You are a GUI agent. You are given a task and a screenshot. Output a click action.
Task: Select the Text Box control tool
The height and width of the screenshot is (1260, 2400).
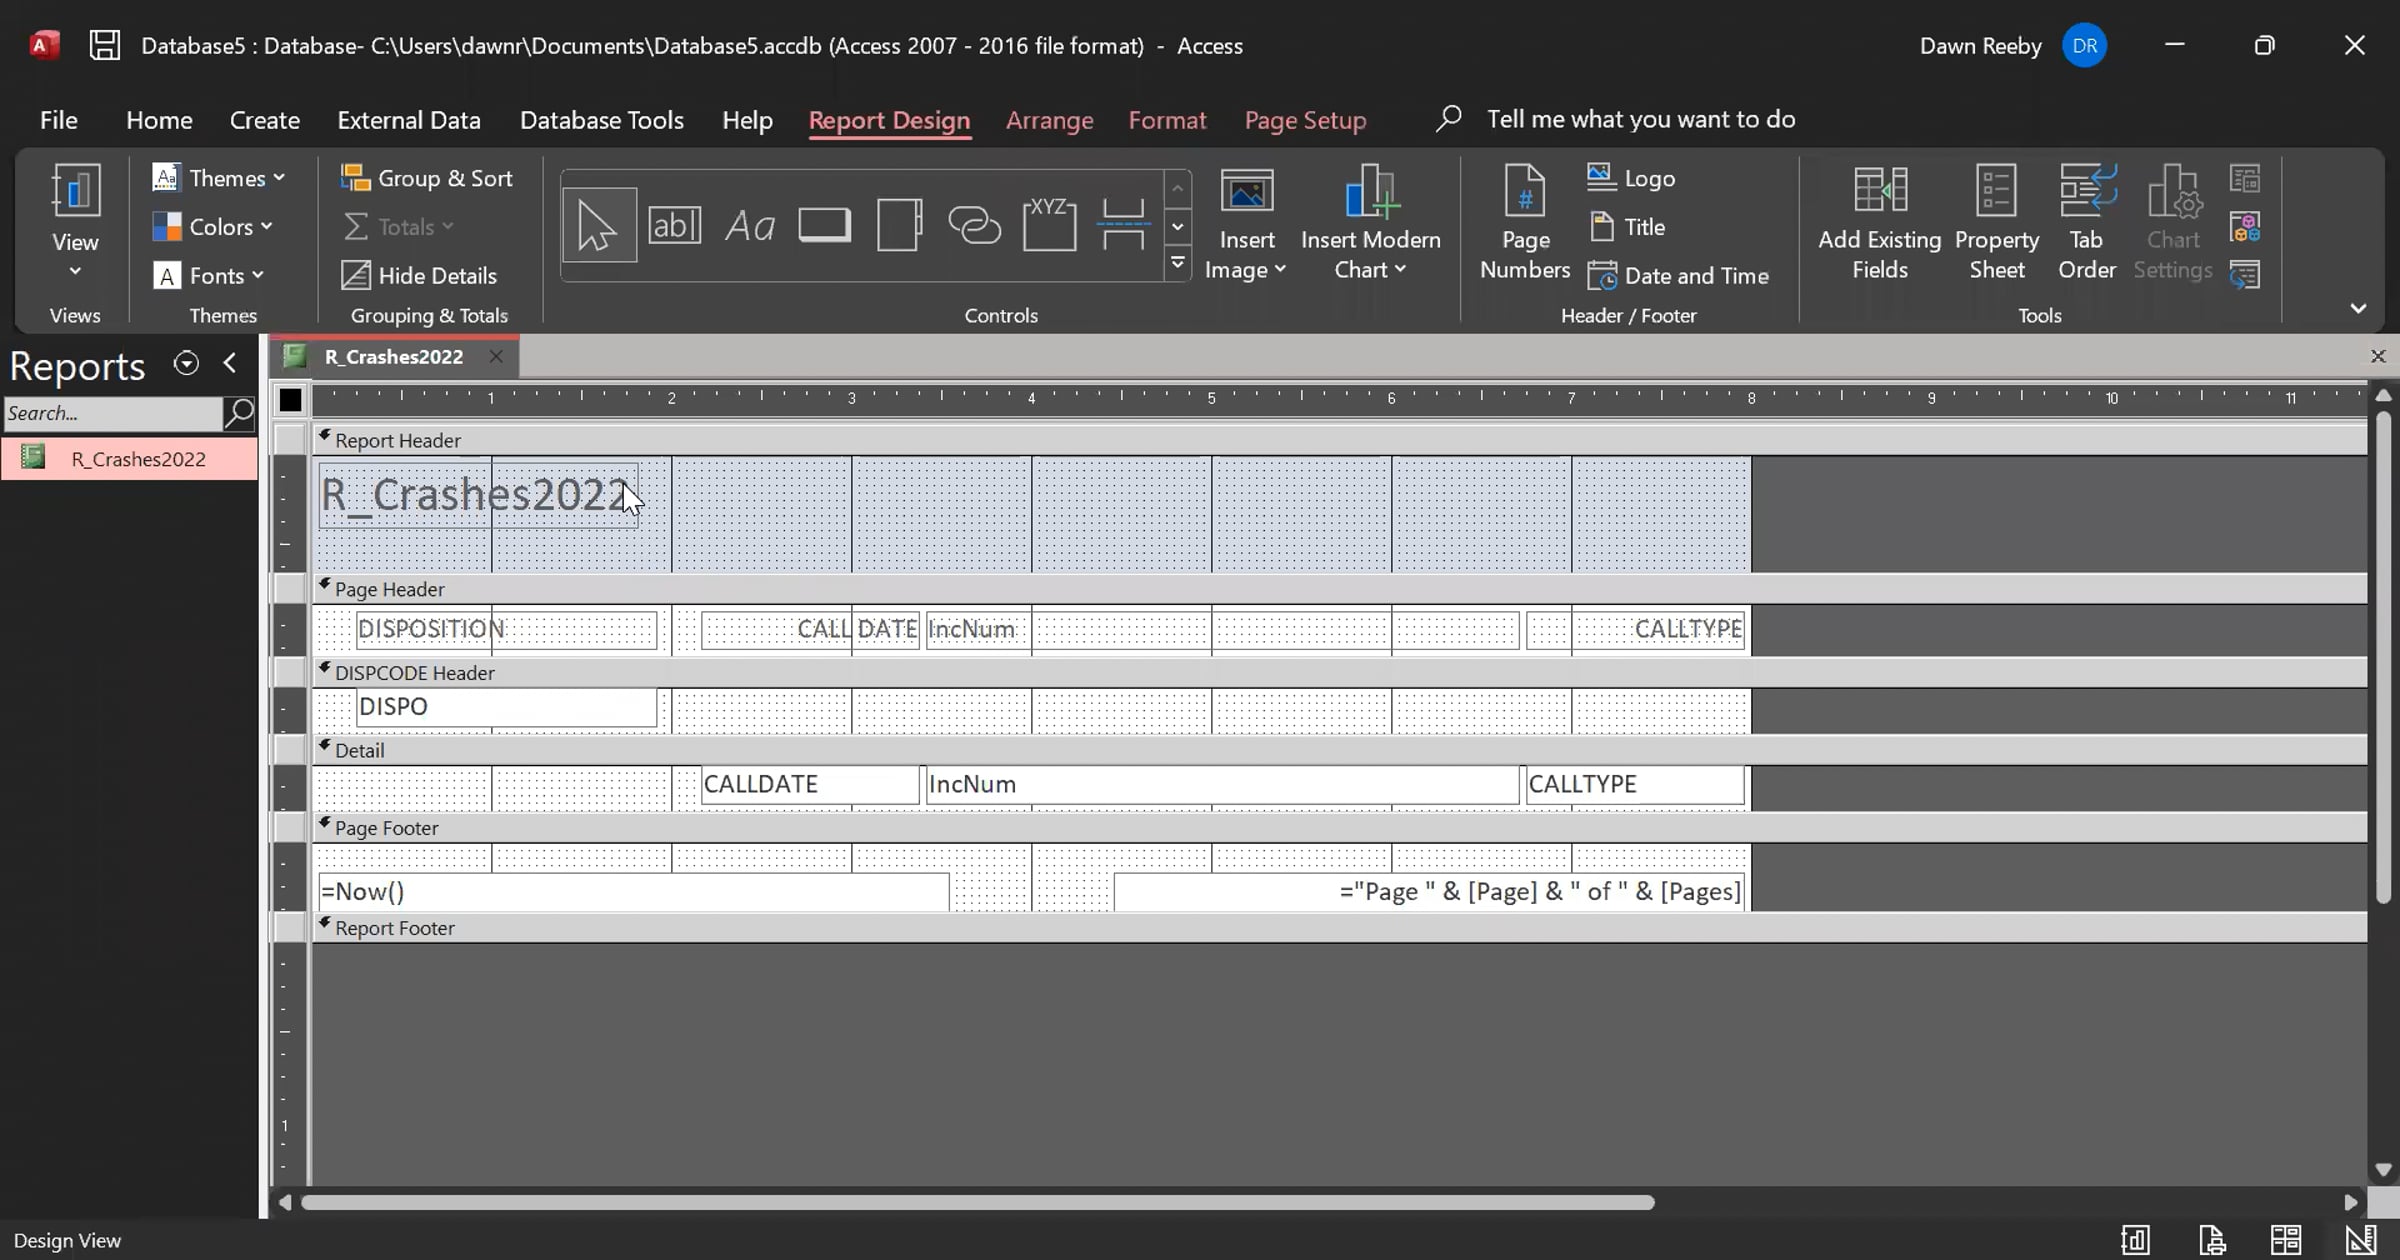674,225
